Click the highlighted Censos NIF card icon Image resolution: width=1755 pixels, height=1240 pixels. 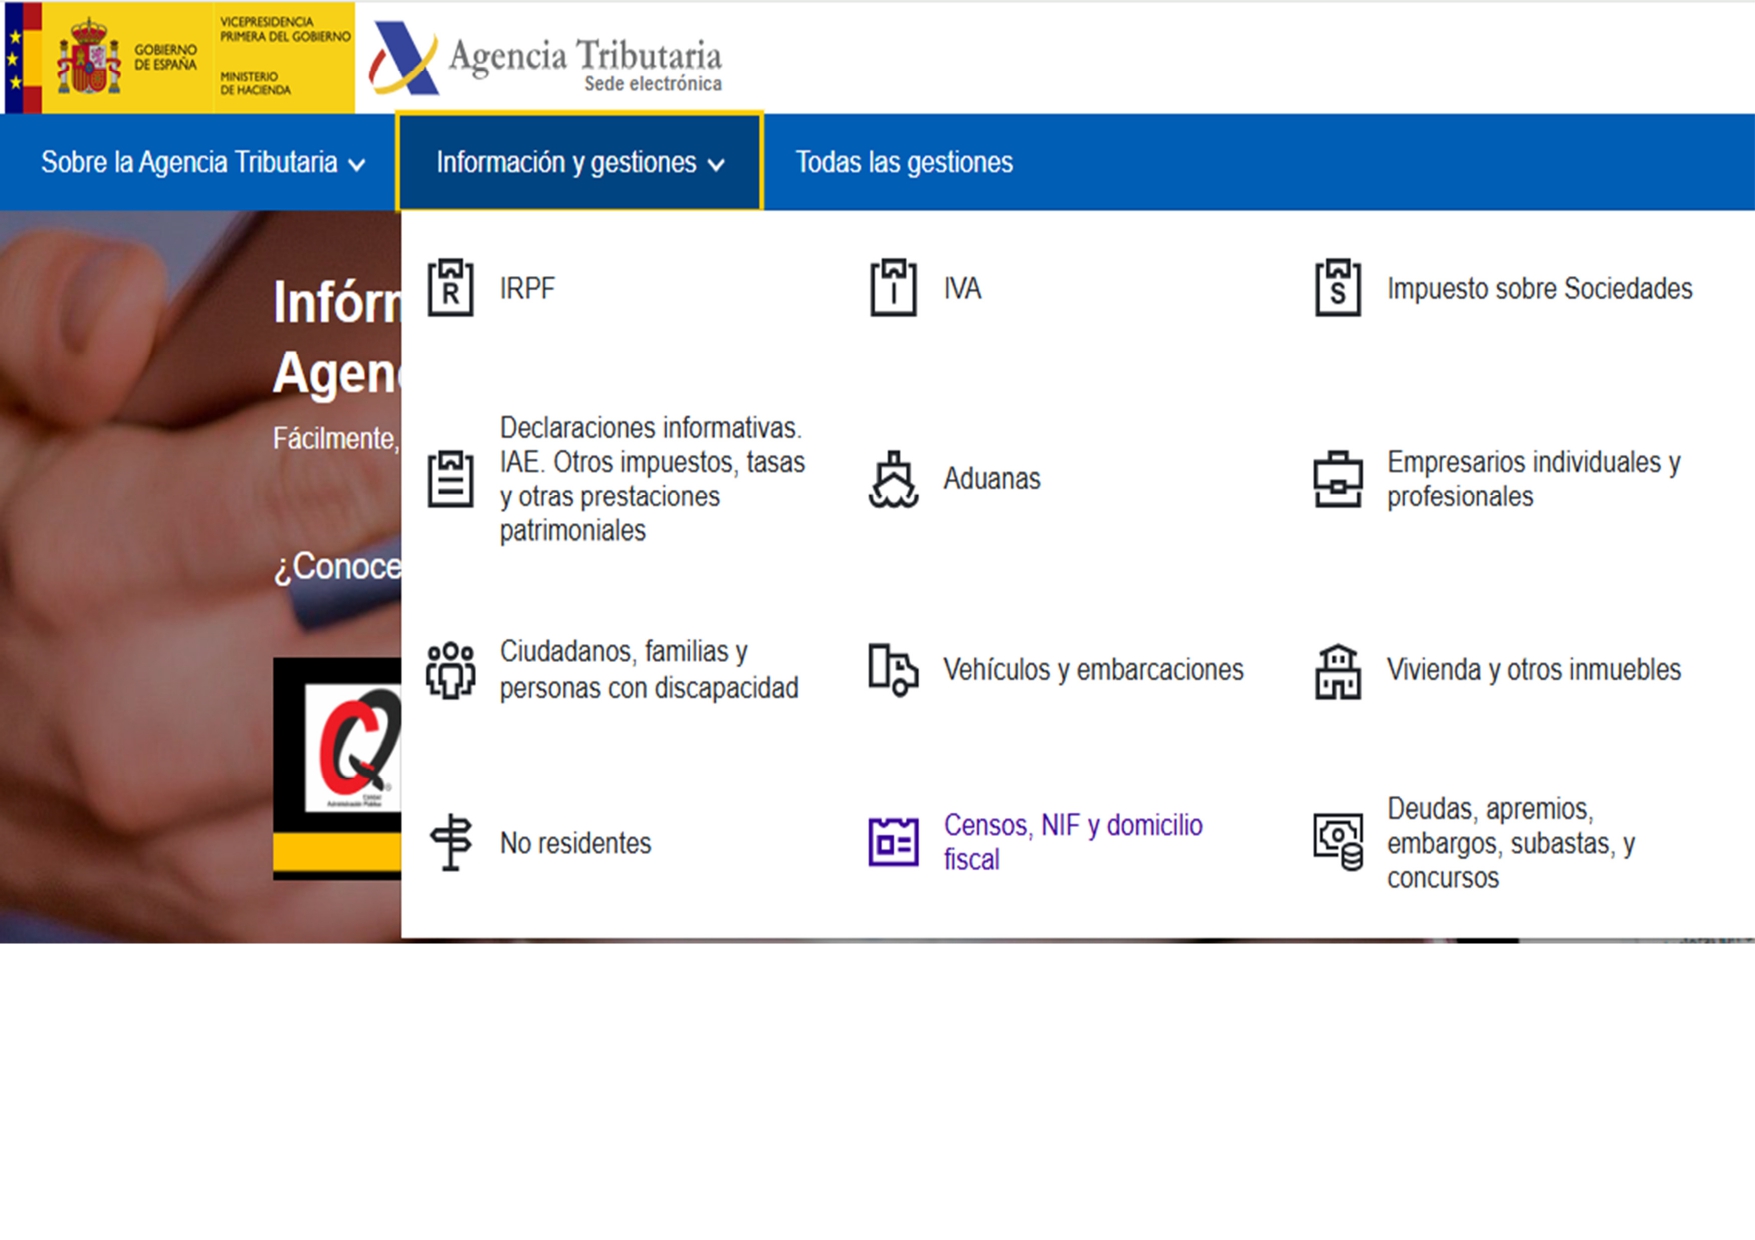[894, 842]
